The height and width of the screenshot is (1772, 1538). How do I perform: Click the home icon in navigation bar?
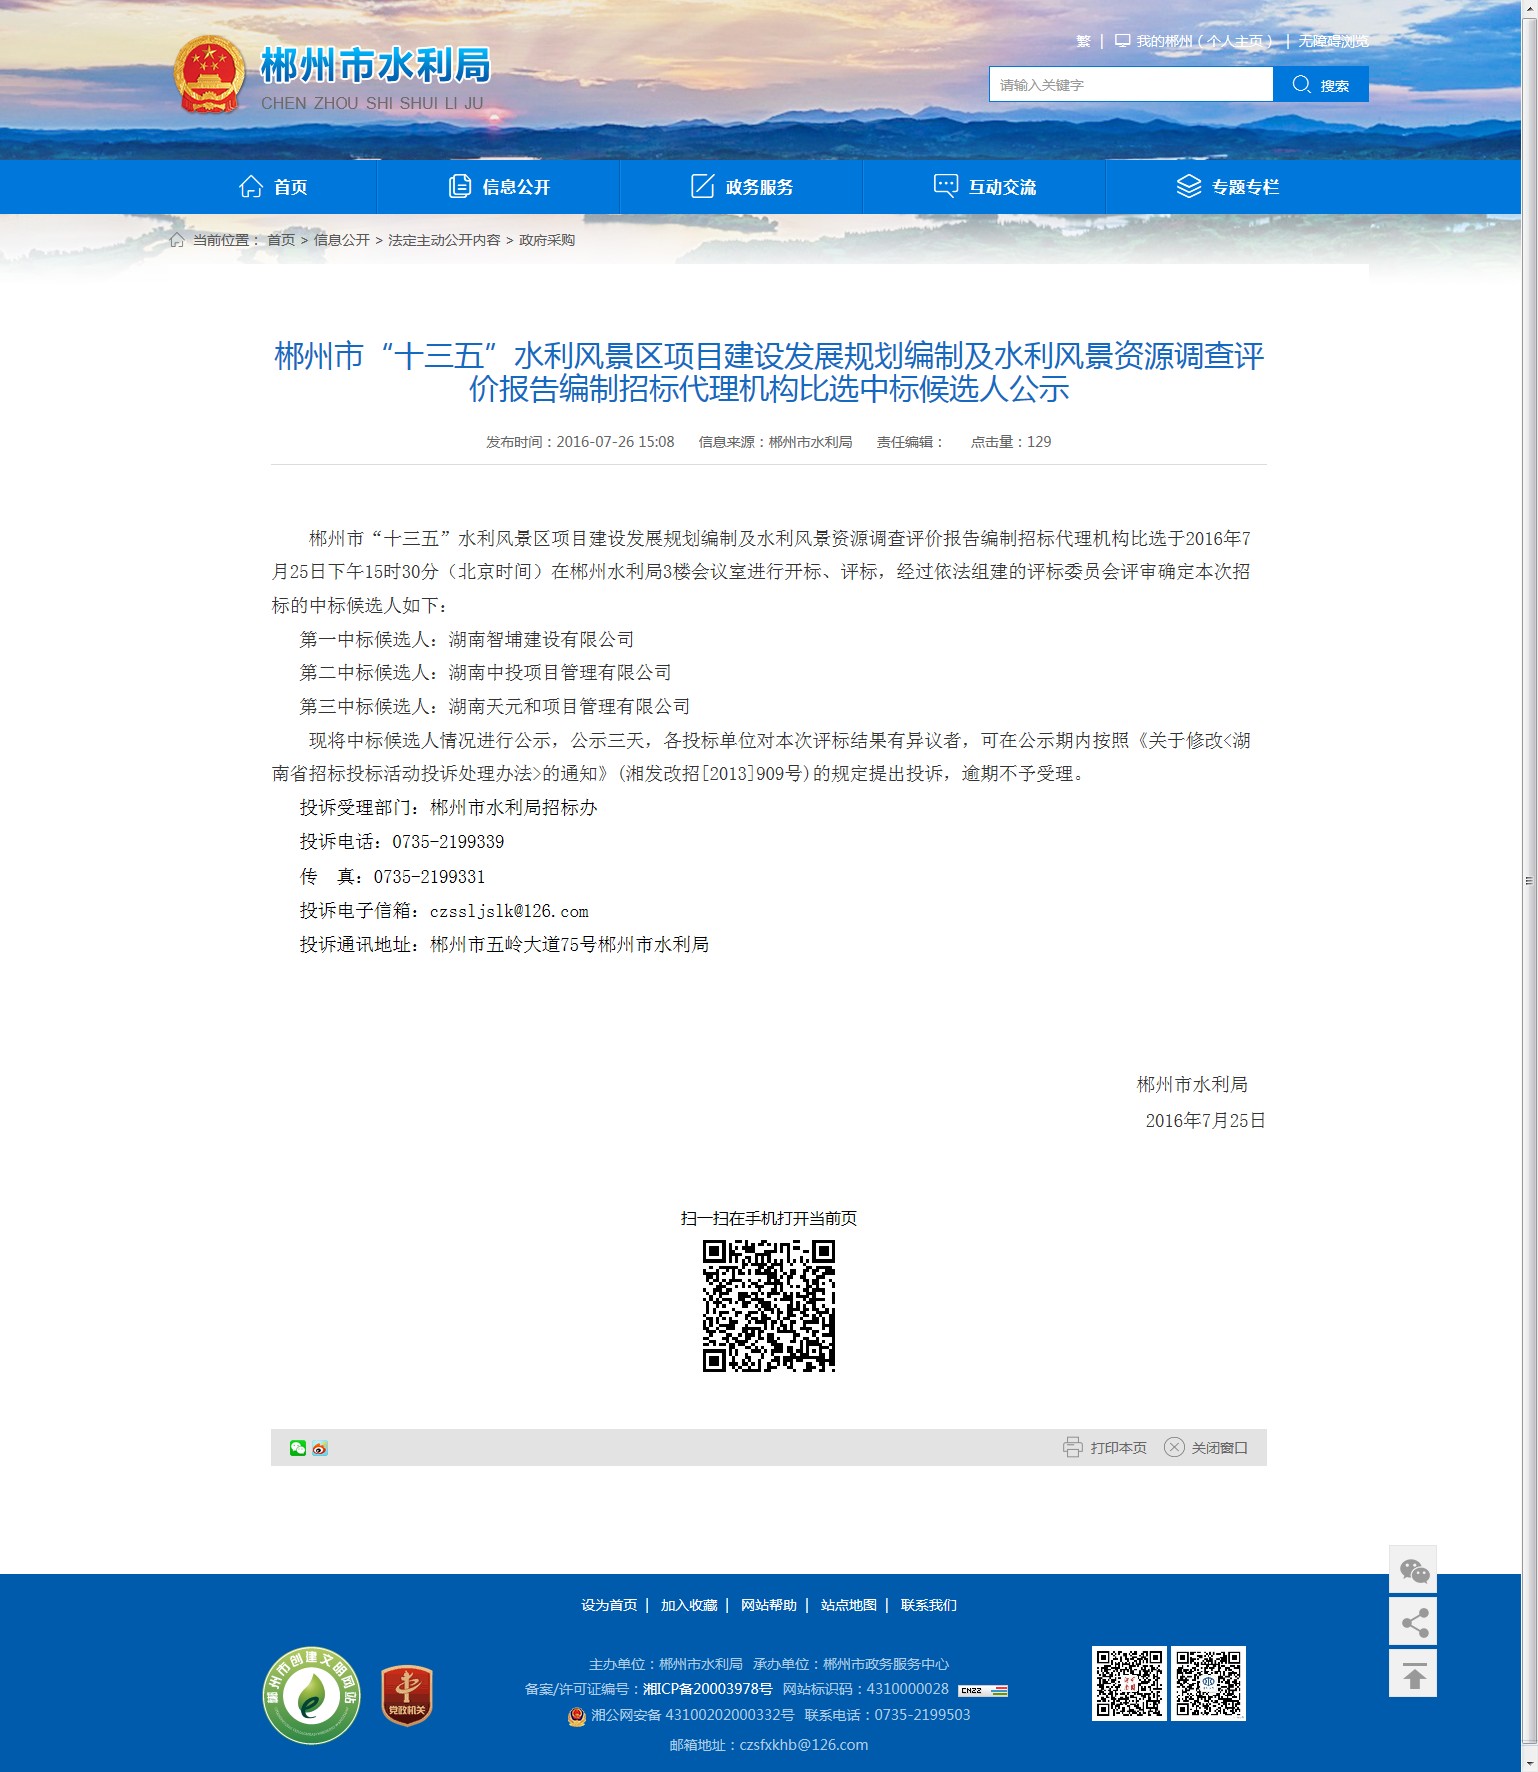(x=251, y=186)
